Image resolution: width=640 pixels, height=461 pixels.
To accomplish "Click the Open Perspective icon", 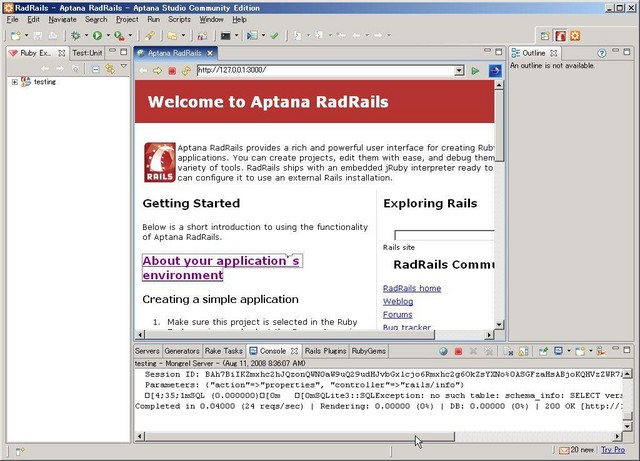I will pyautogui.click(x=544, y=36).
